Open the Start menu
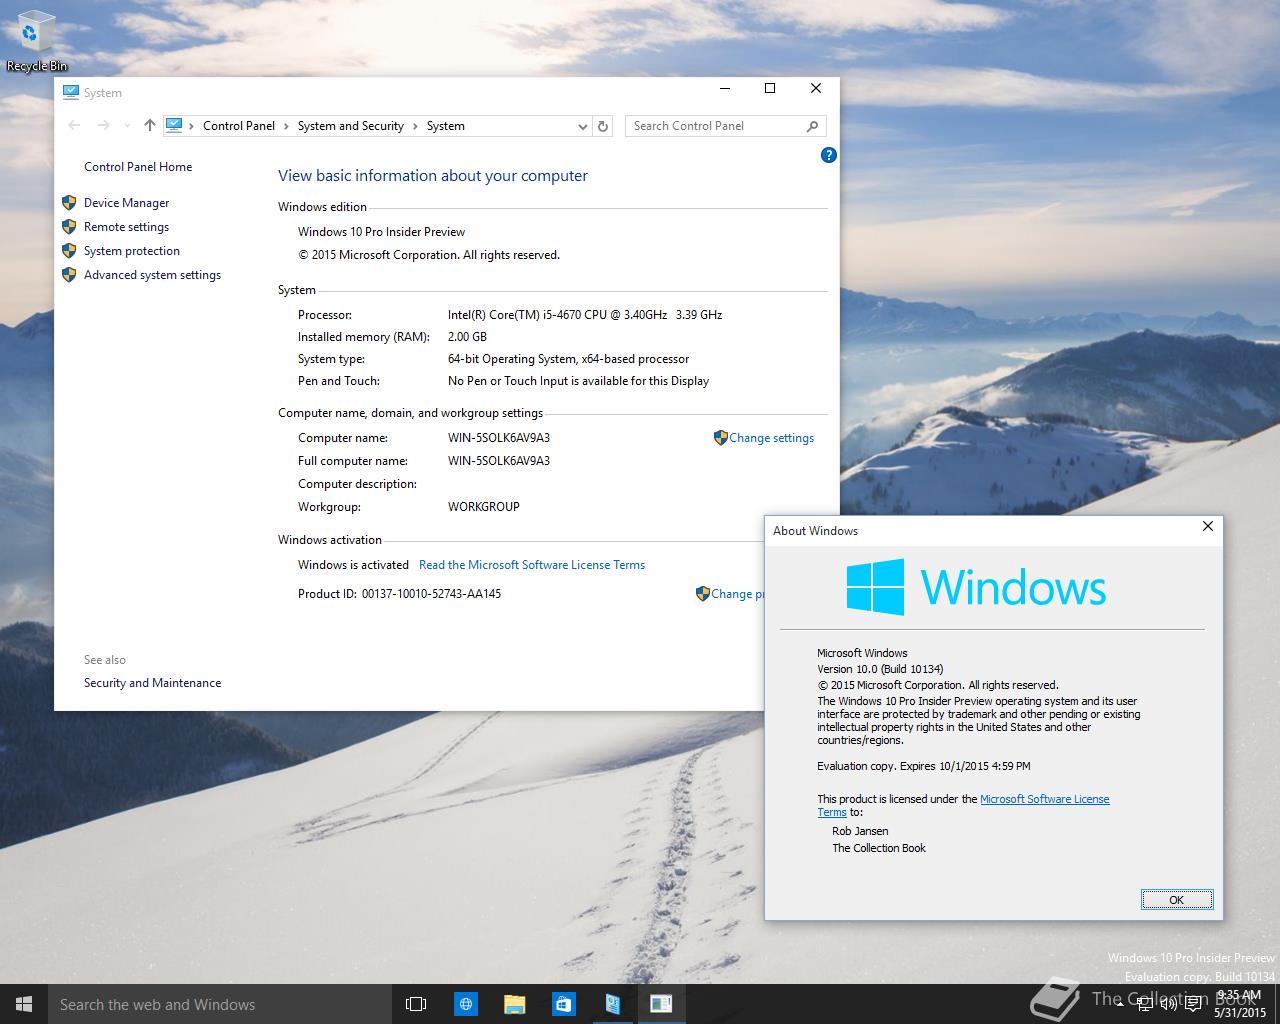The width and height of the screenshot is (1280, 1024). pos(24,1004)
